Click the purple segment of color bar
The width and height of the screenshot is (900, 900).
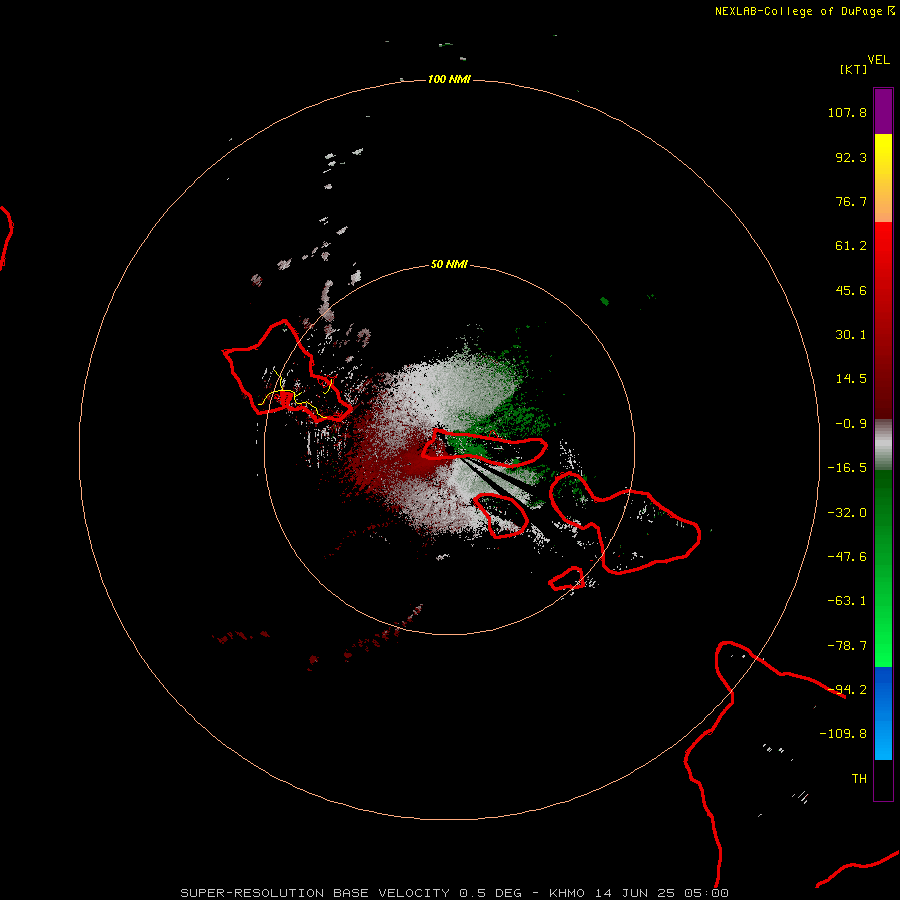click(883, 111)
